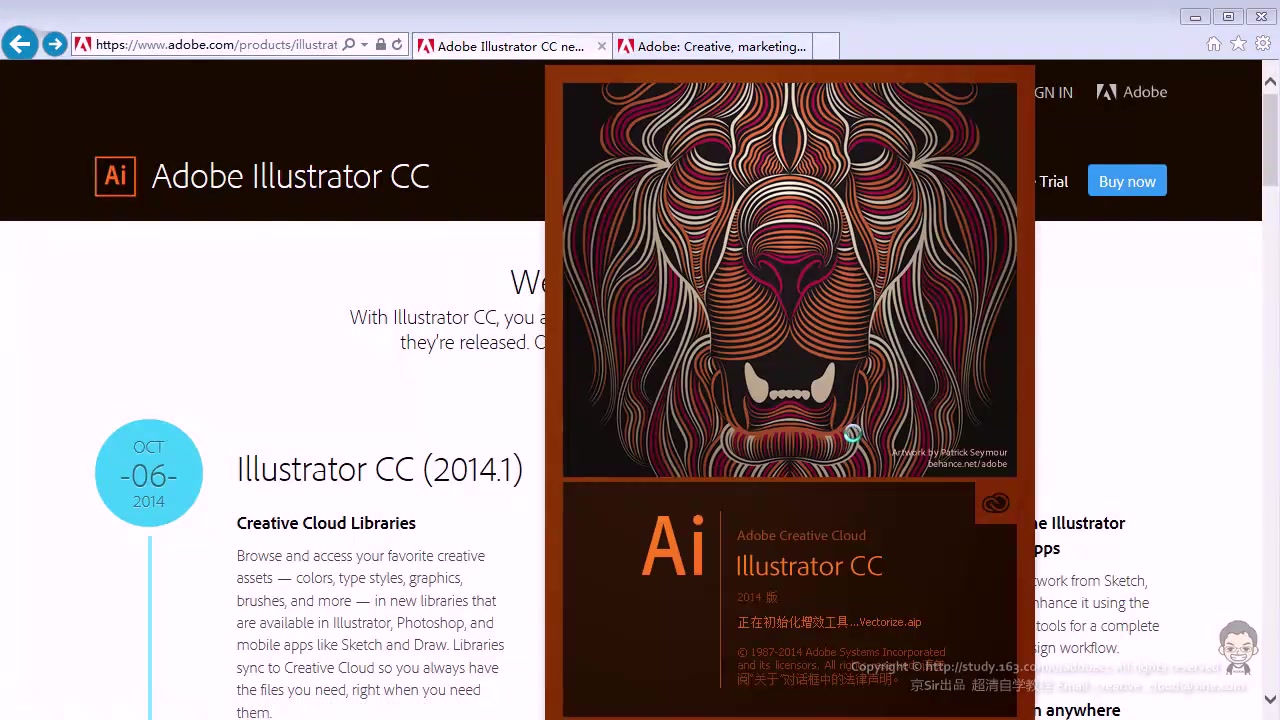Click the browser back arrow button
Viewport: 1280px width, 720px height.
coord(20,44)
